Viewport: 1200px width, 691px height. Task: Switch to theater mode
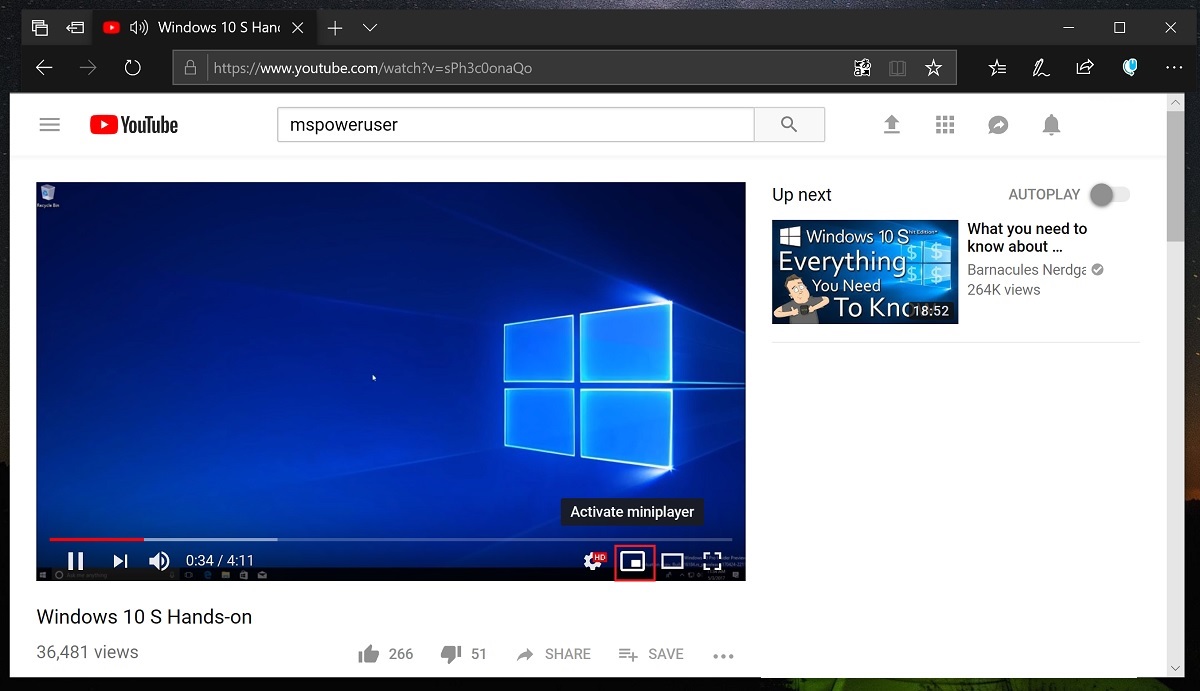coord(672,562)
